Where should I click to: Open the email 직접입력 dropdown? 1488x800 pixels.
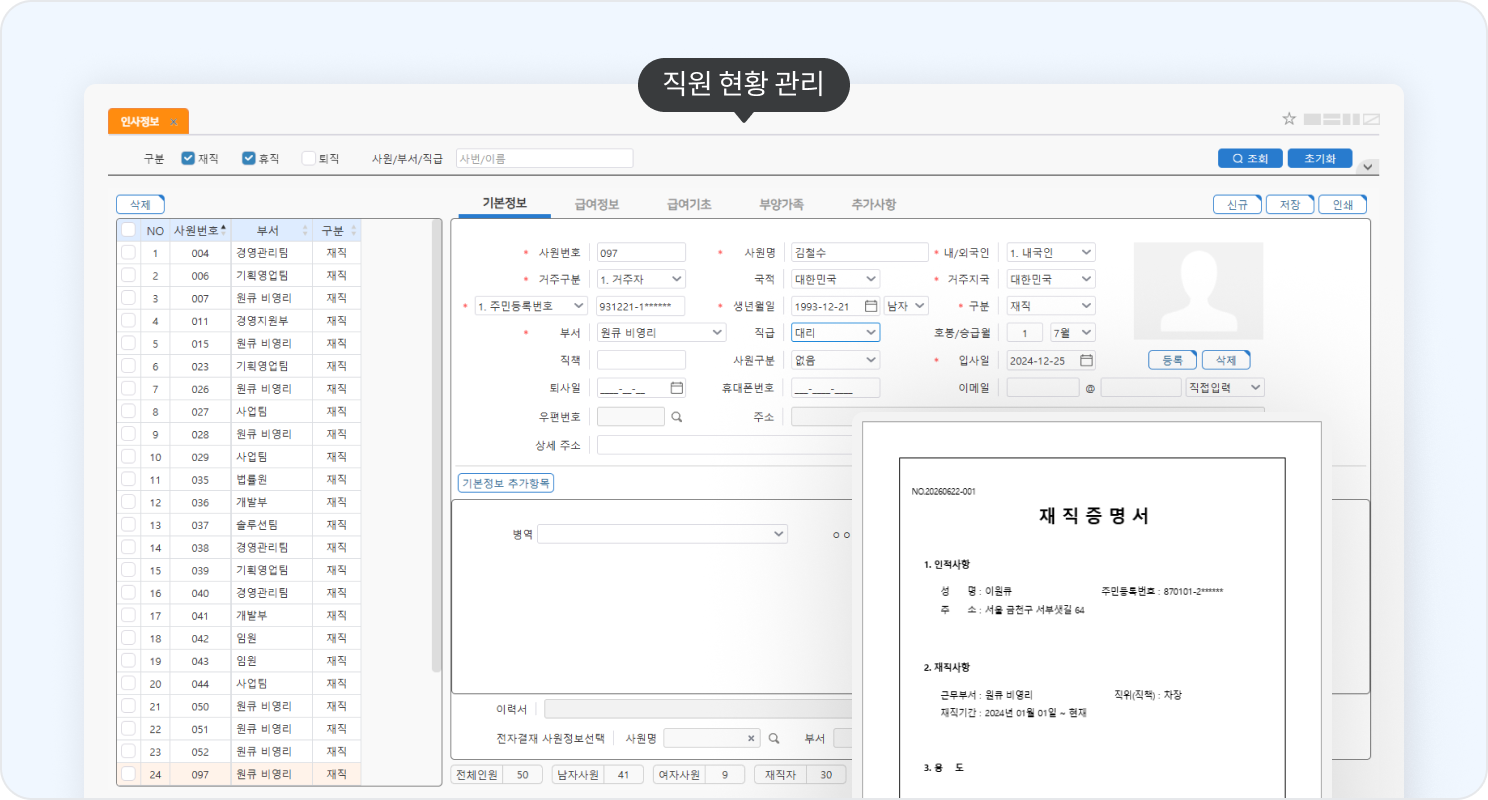1225,387
